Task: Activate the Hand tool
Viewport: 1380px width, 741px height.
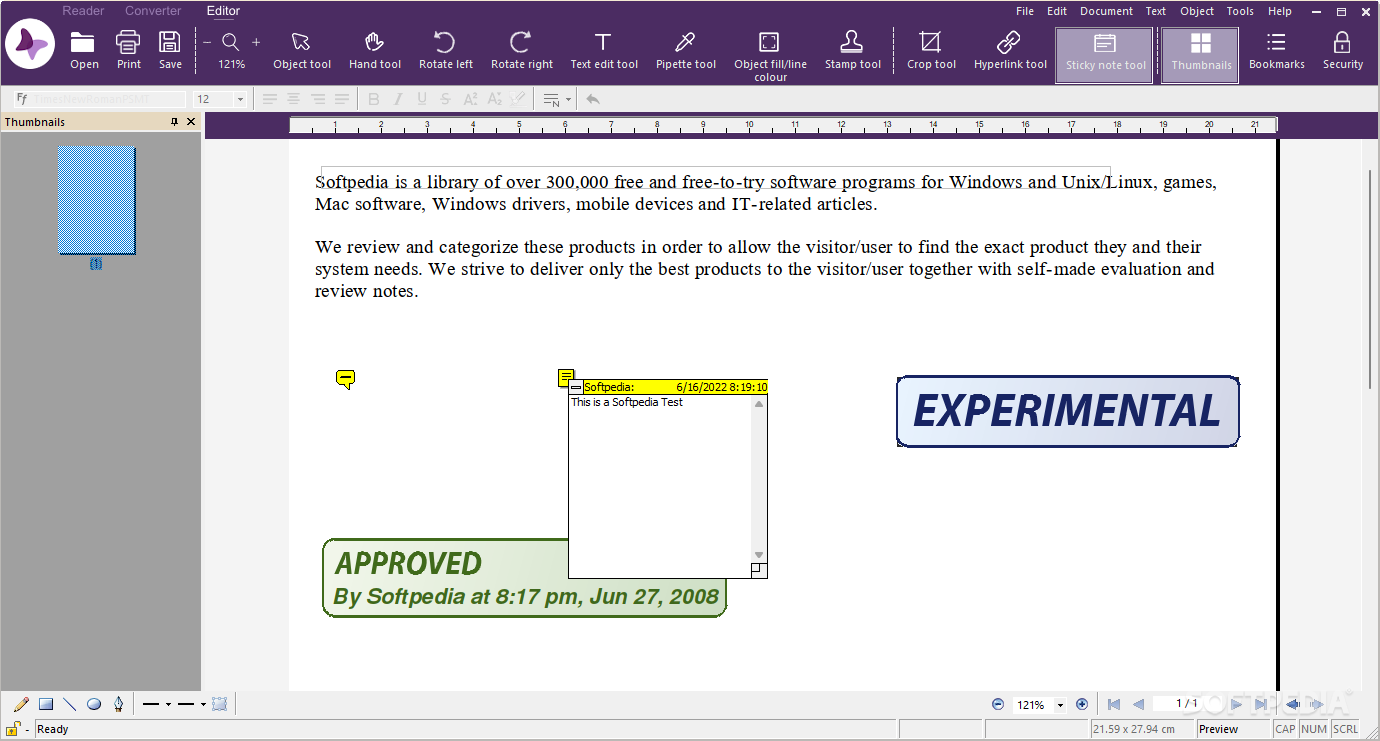Action: coord(375,50)
